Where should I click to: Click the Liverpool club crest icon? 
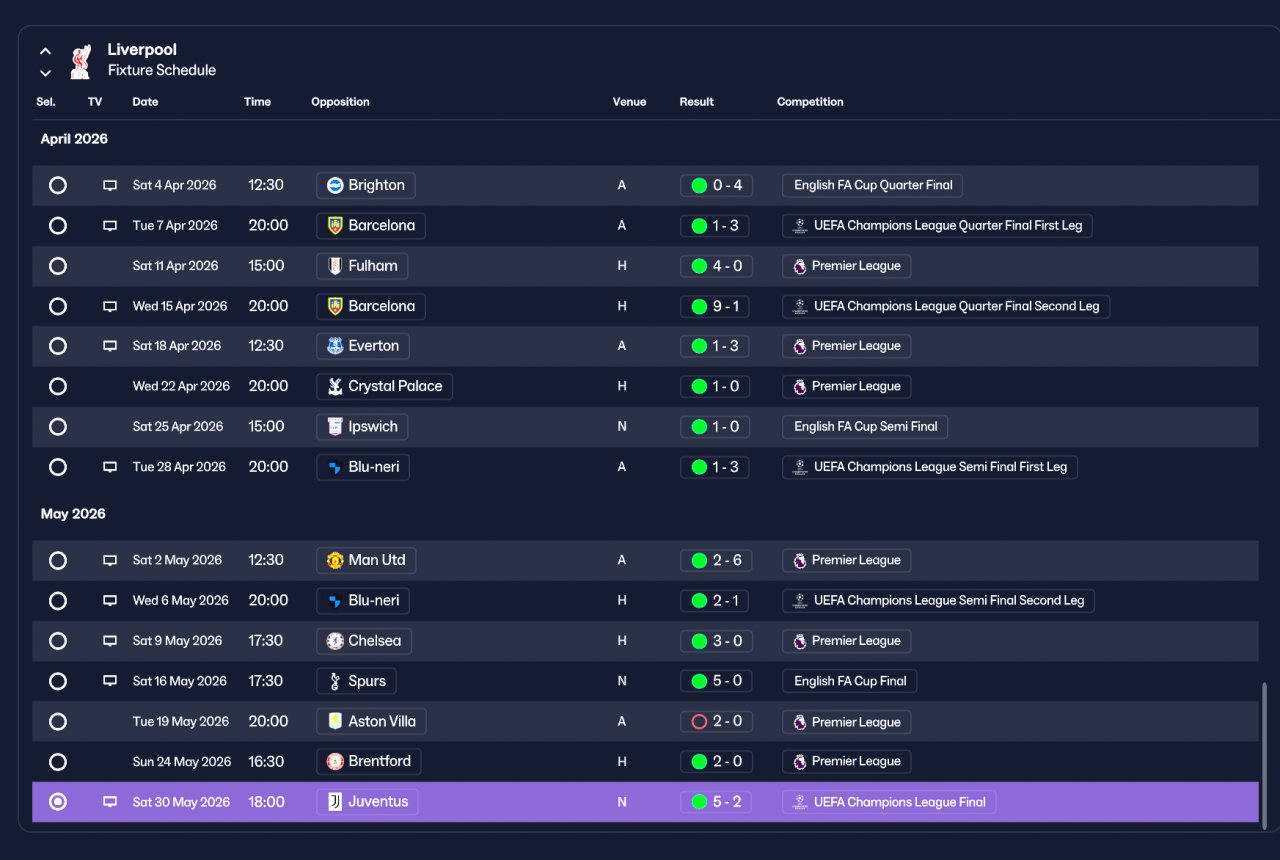pos(80,61)
